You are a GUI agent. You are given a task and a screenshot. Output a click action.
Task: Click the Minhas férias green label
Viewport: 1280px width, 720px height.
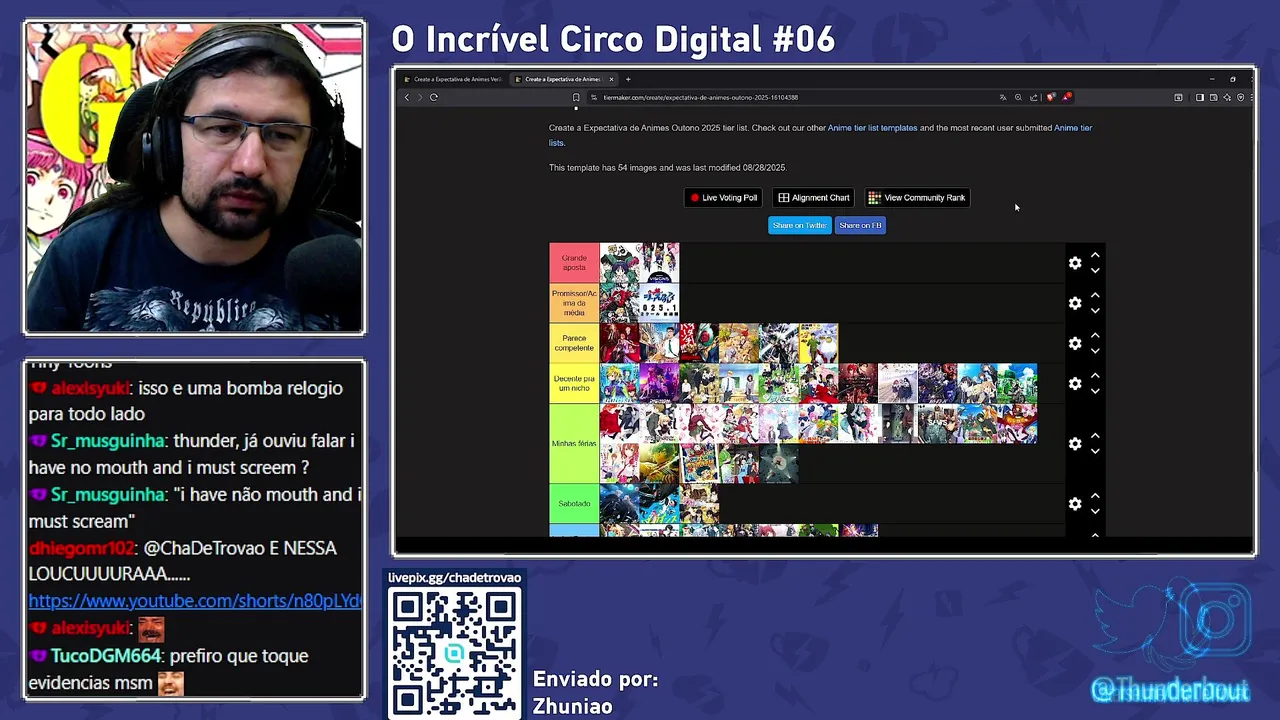tap(574, 443)
